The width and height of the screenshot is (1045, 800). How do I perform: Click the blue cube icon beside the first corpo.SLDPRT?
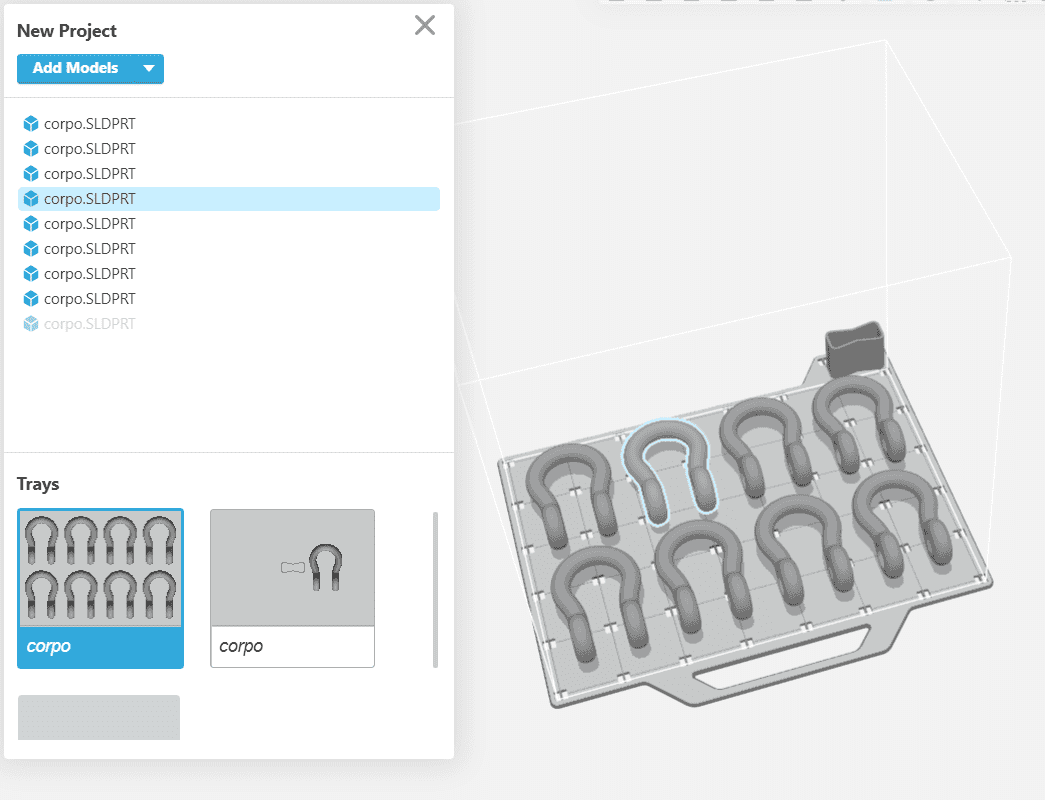pos(29,123)
